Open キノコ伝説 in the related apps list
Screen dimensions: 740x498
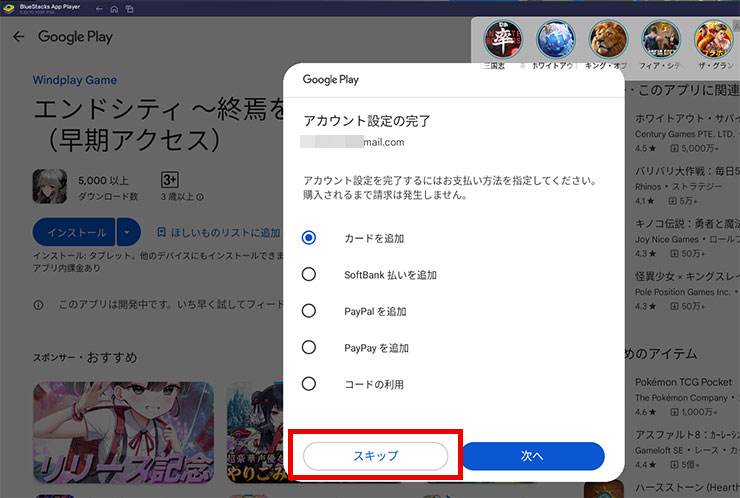[x=687, y=238]
